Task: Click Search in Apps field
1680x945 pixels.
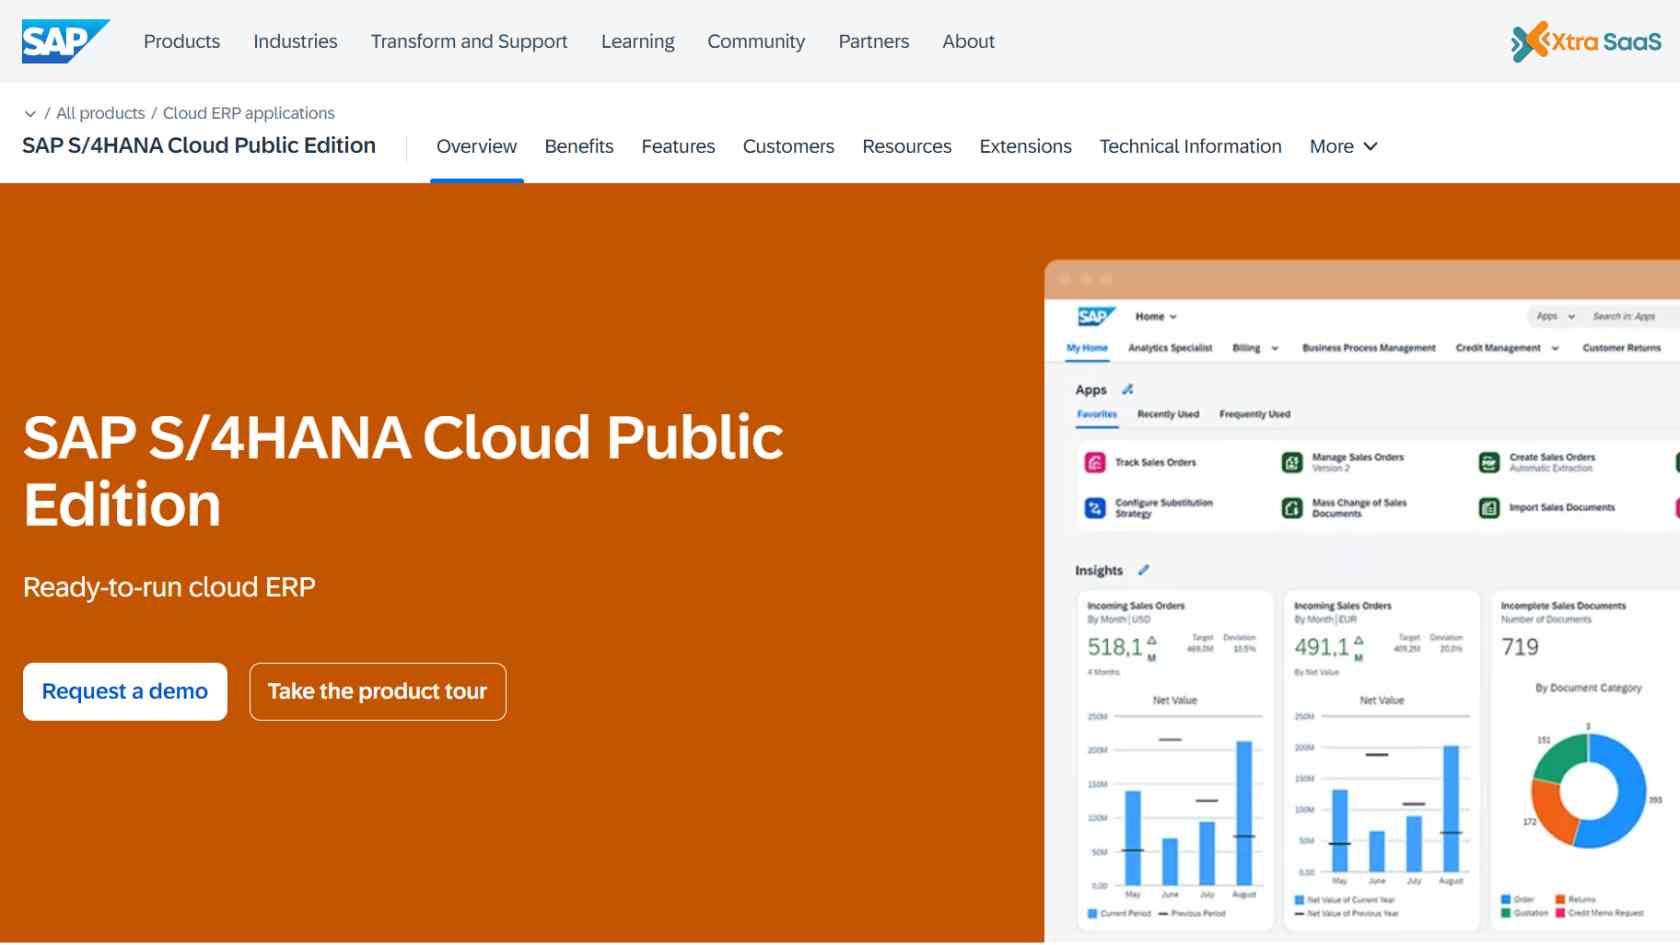Action: pos(1625,316)
